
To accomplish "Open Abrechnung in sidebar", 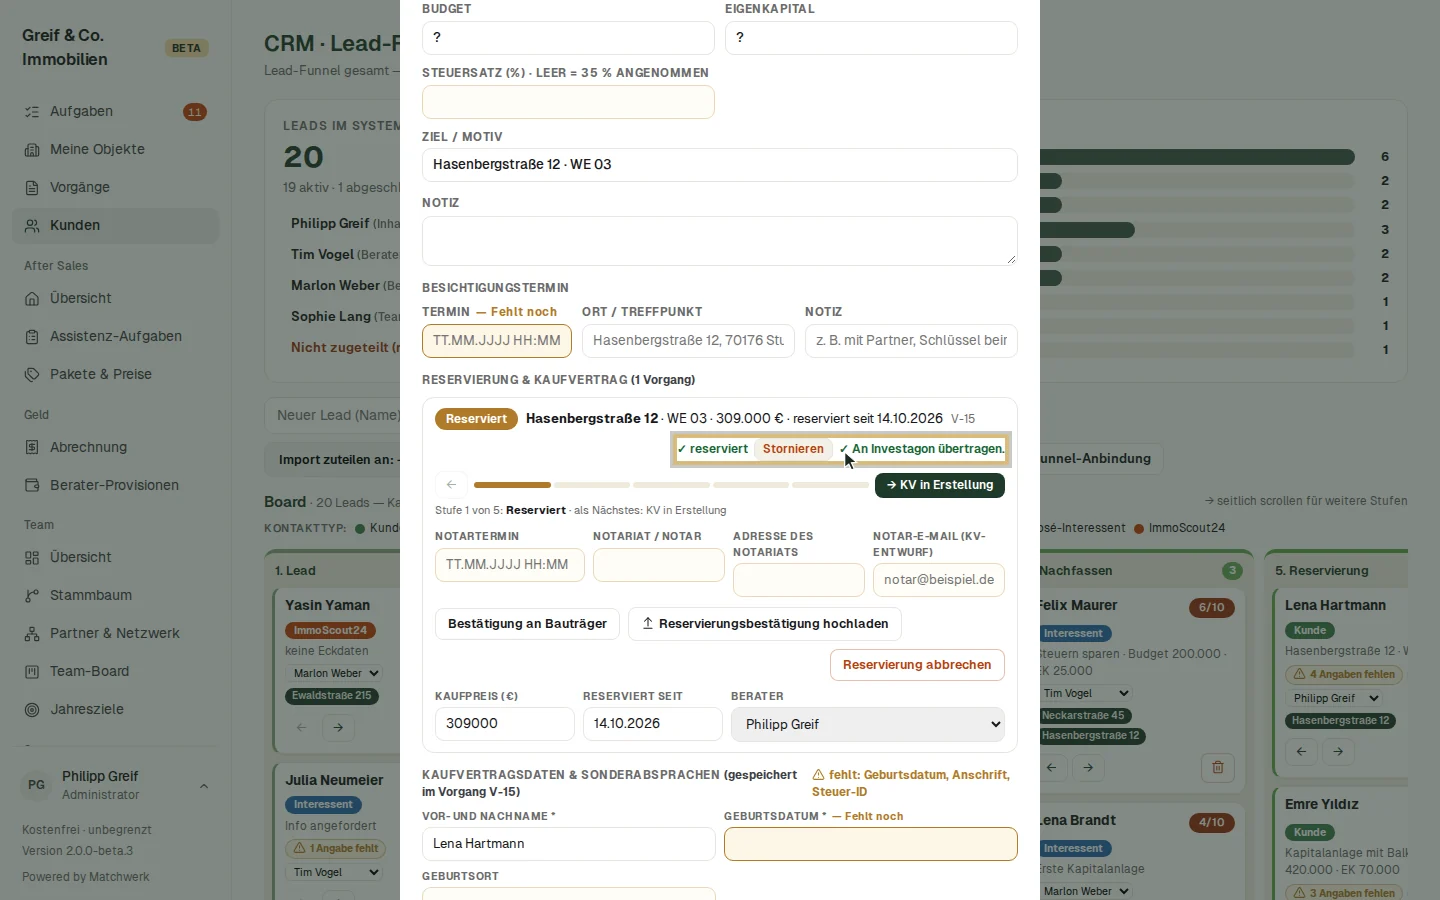I will click(x=115, y=448).
